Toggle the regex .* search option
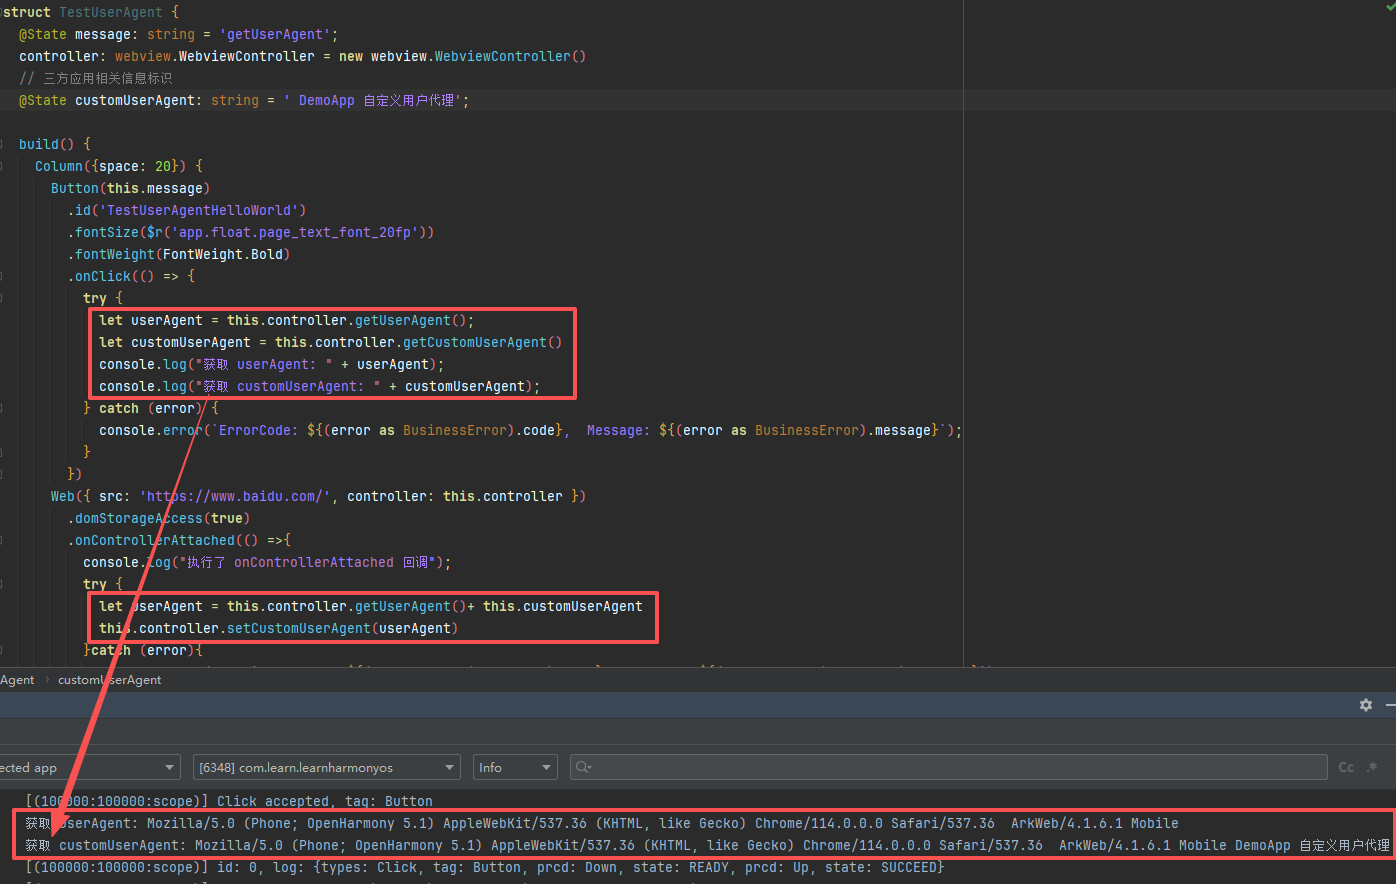 [1372, 767]
